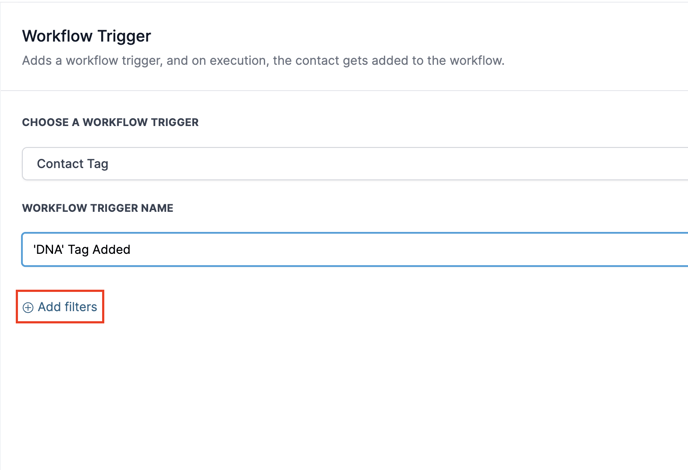Click the Add filters link text

(67, 307)
